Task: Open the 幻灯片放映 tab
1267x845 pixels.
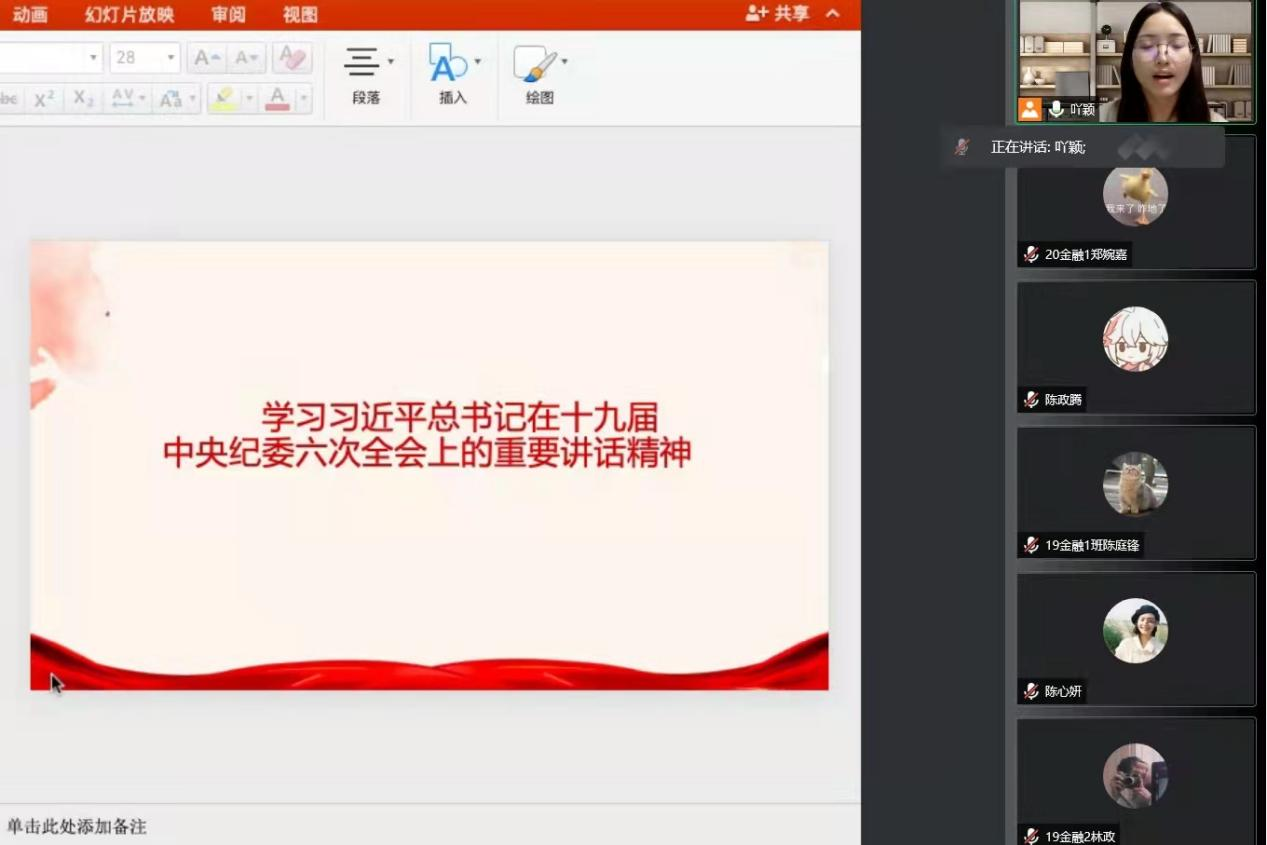Action: pos(129,14)
